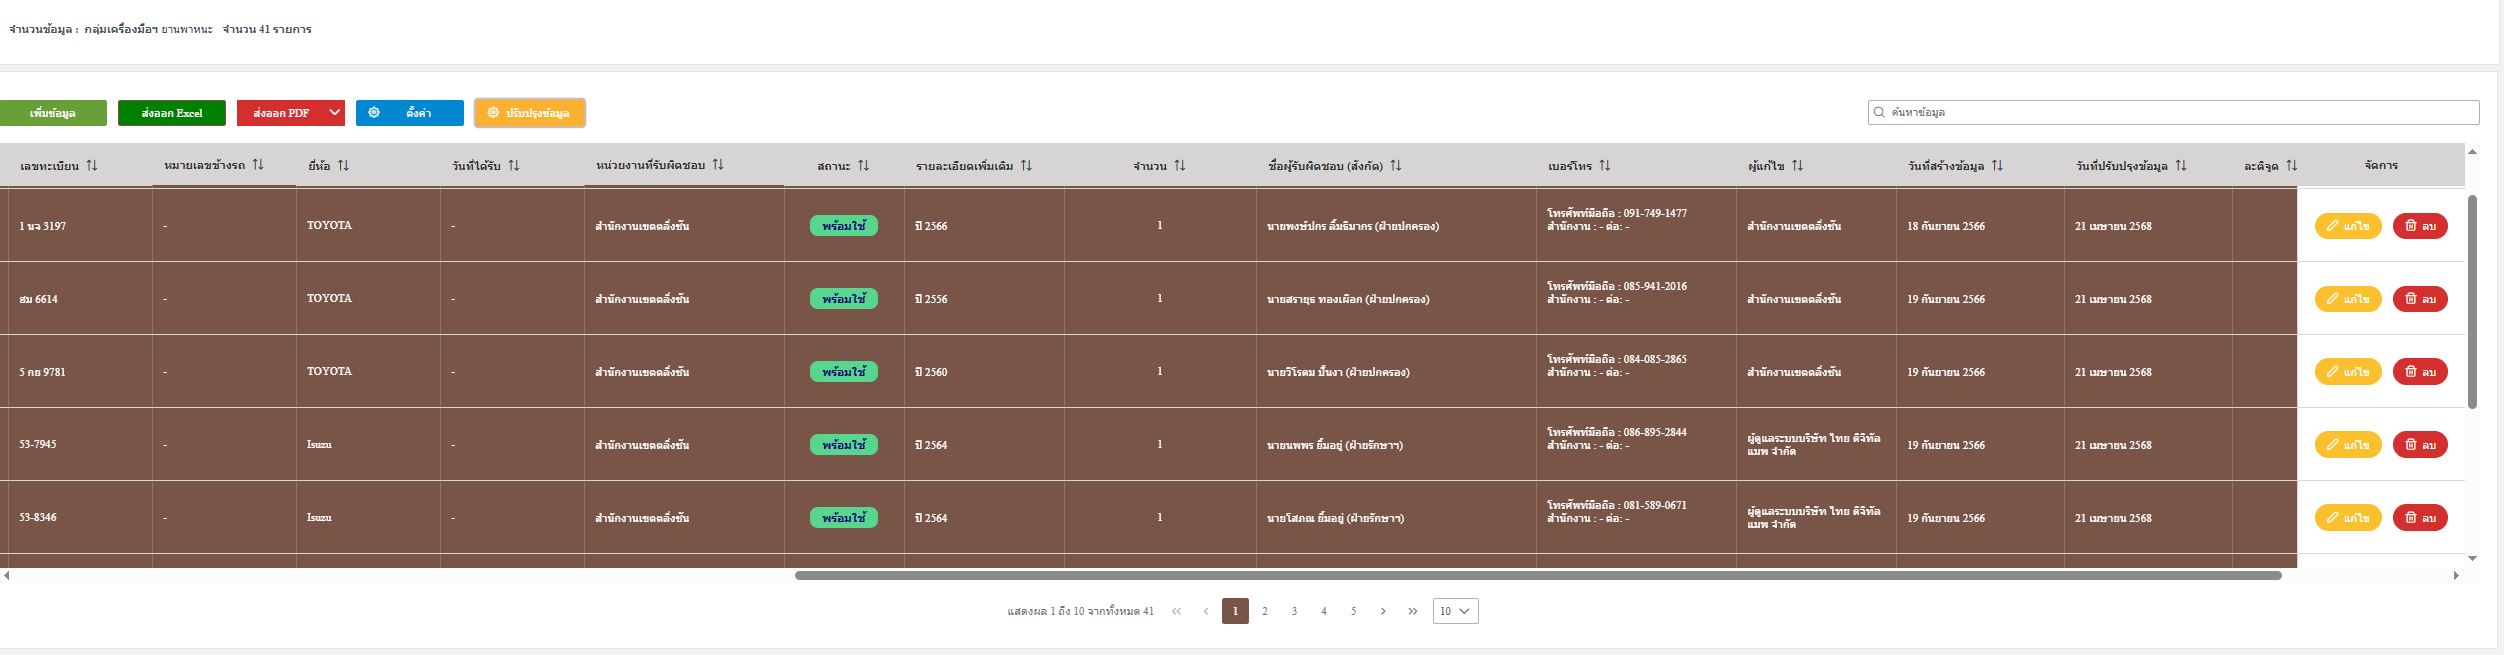2504x655 pixels.
Task: Sort by วันที่ปรับปรุงข้อมูล column sort icon
Action: (x=2181, y=166)
